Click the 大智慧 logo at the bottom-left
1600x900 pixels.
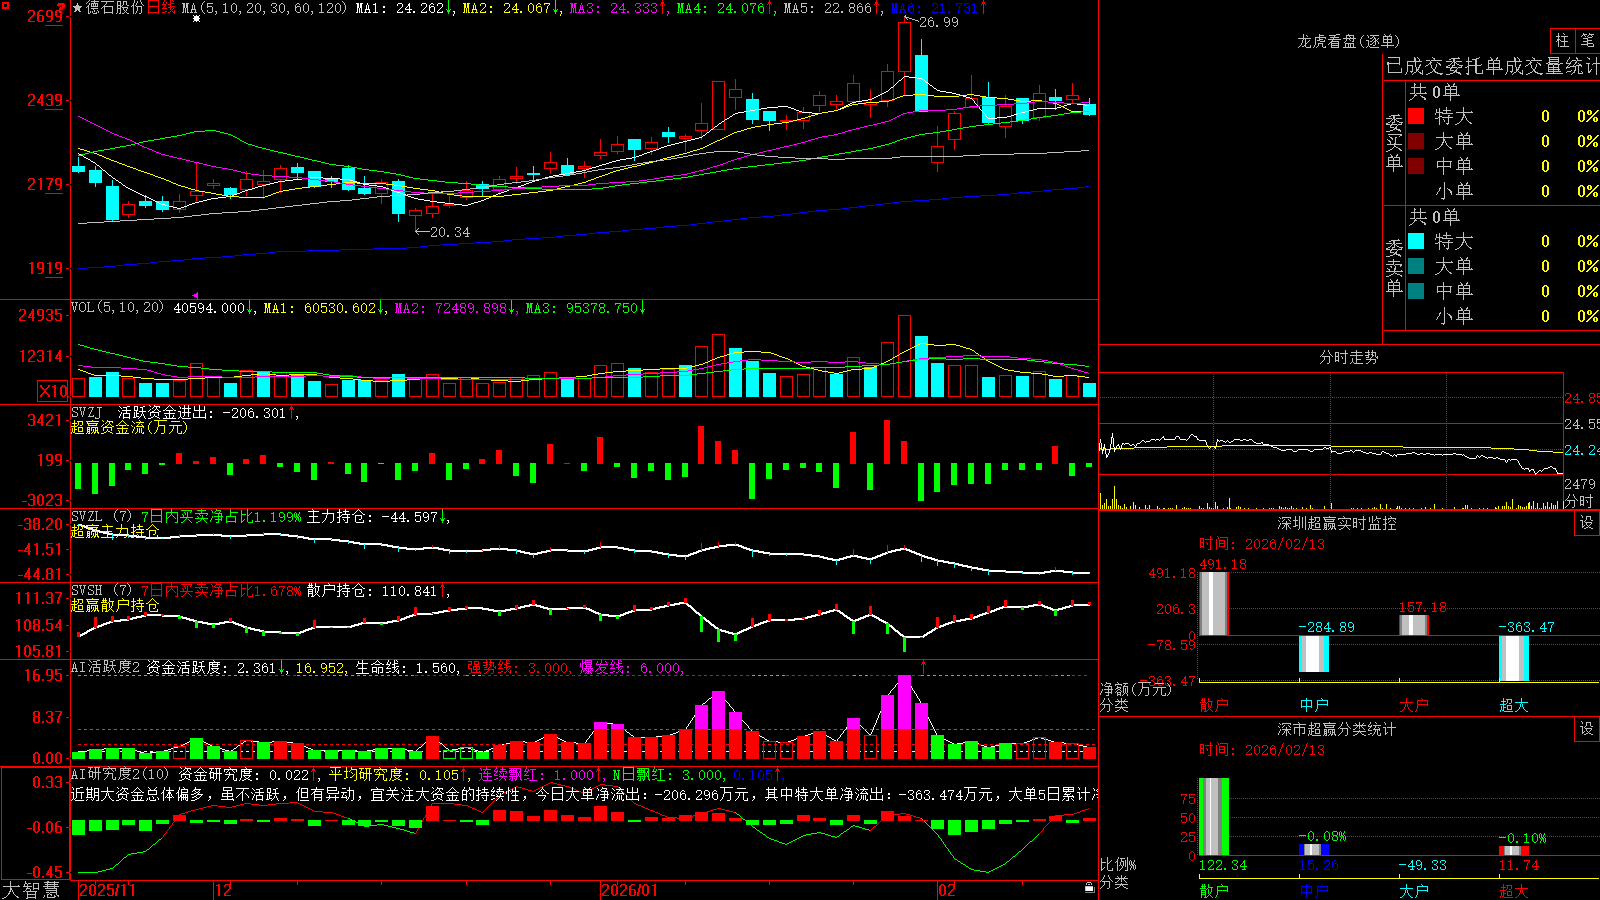tap(31, 890)
